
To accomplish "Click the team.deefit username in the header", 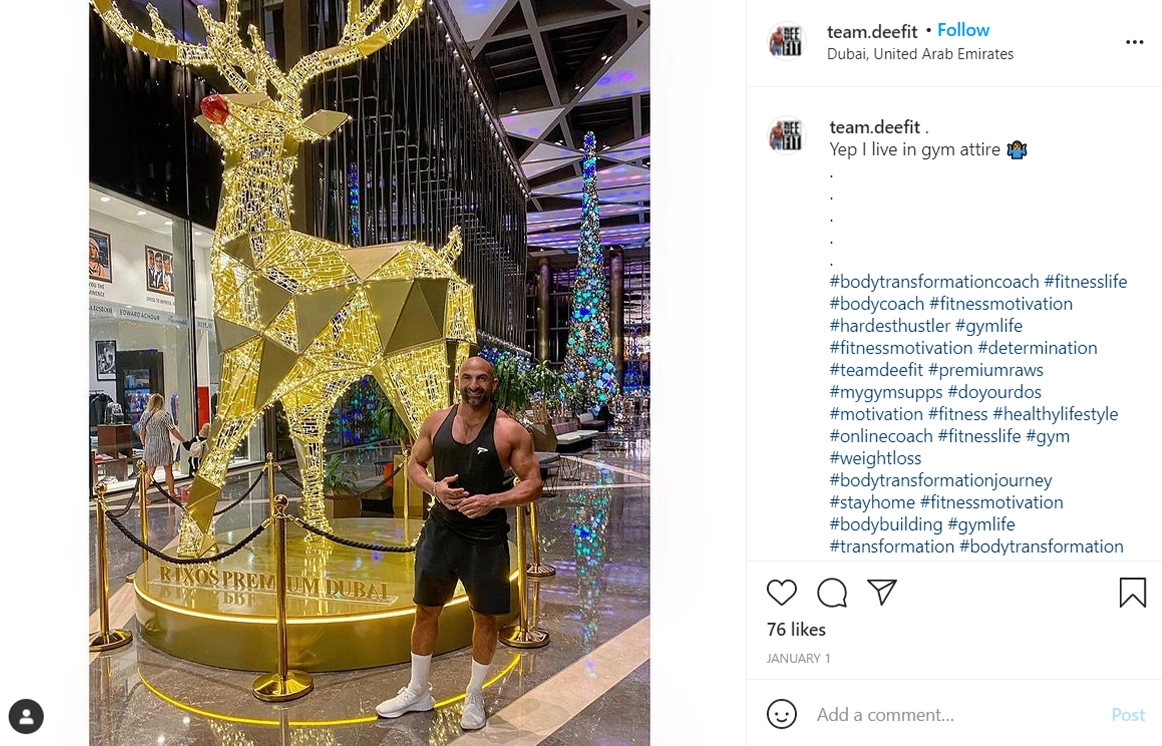I will point(872,31).
